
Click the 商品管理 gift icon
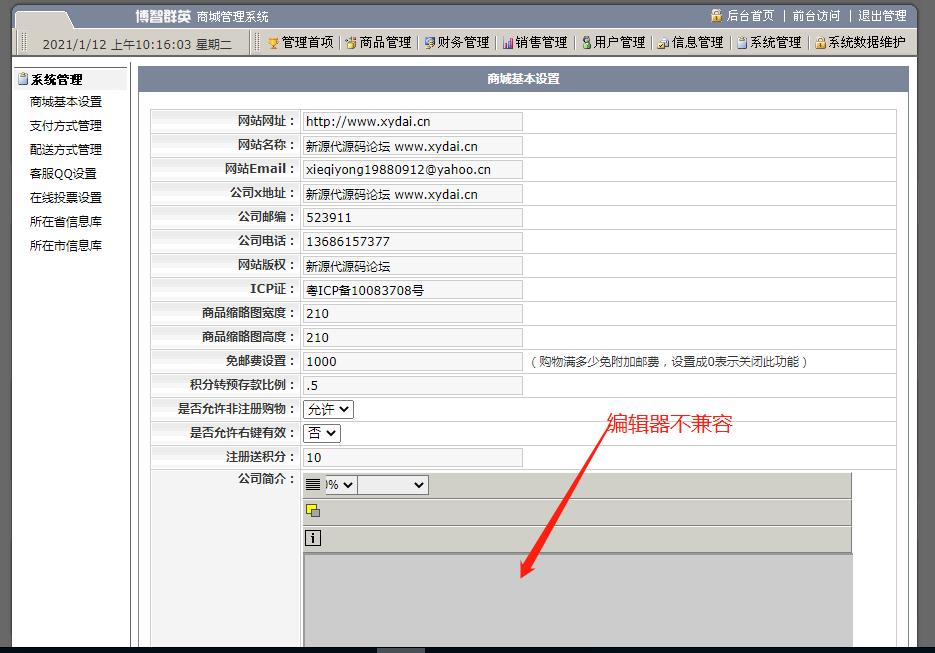click(351, 43)
